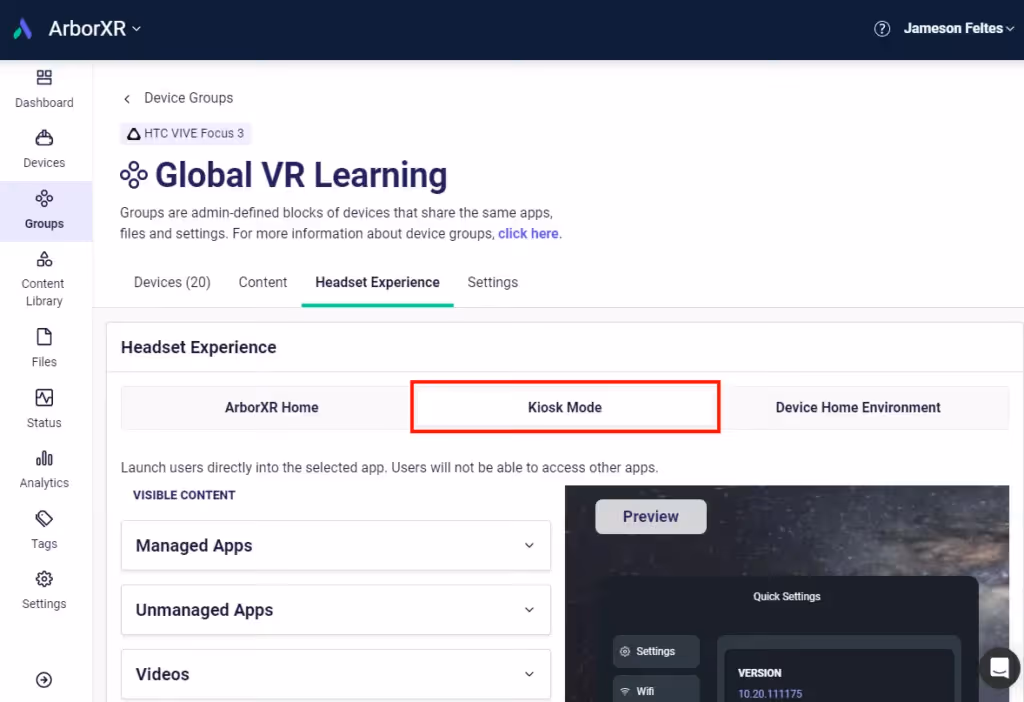Screen dimensions: 1024x702
Task: Click the Preview button
Action: (x=650, y=517)
